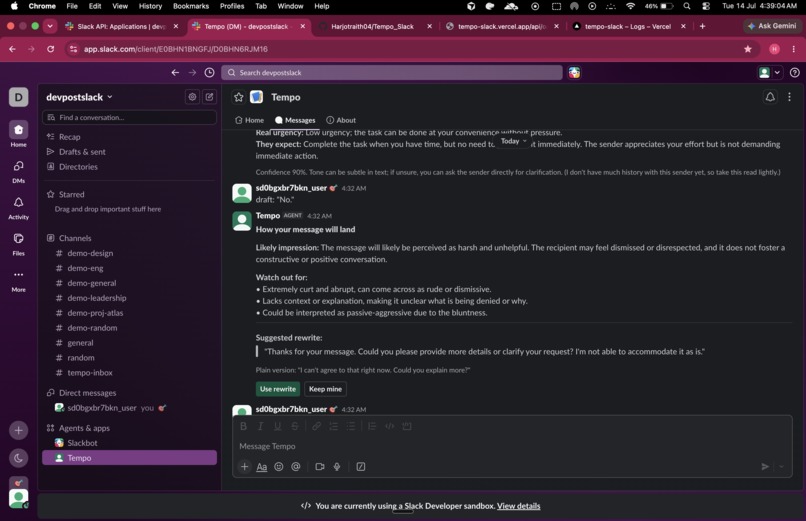Screen dimensions: 806x521
Task: Click the moon pause notifications icon
Action: tap(19, 458)
